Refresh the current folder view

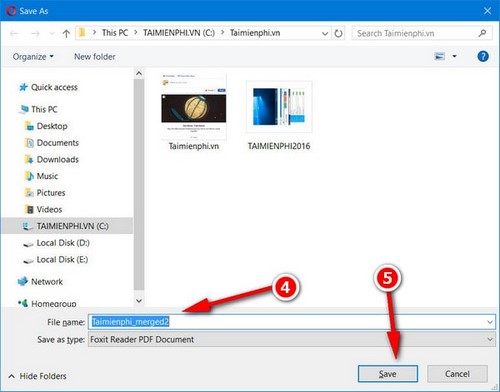tap(338, 33)
